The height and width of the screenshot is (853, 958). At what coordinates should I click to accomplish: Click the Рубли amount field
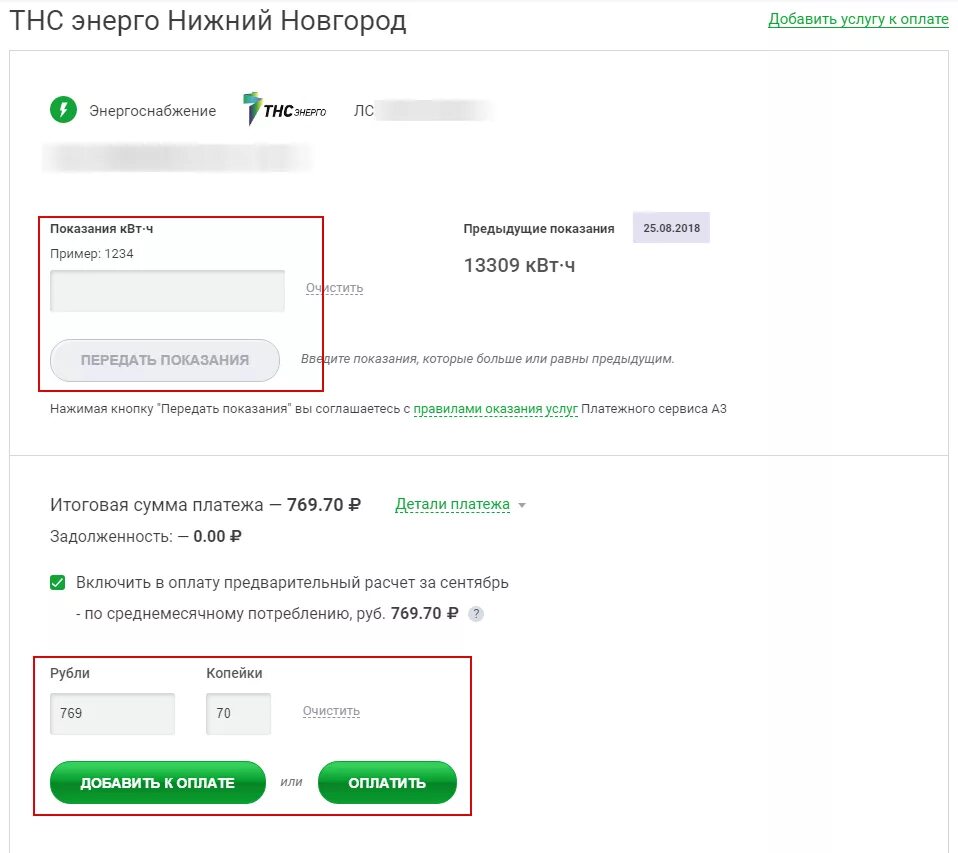(112, 713)
